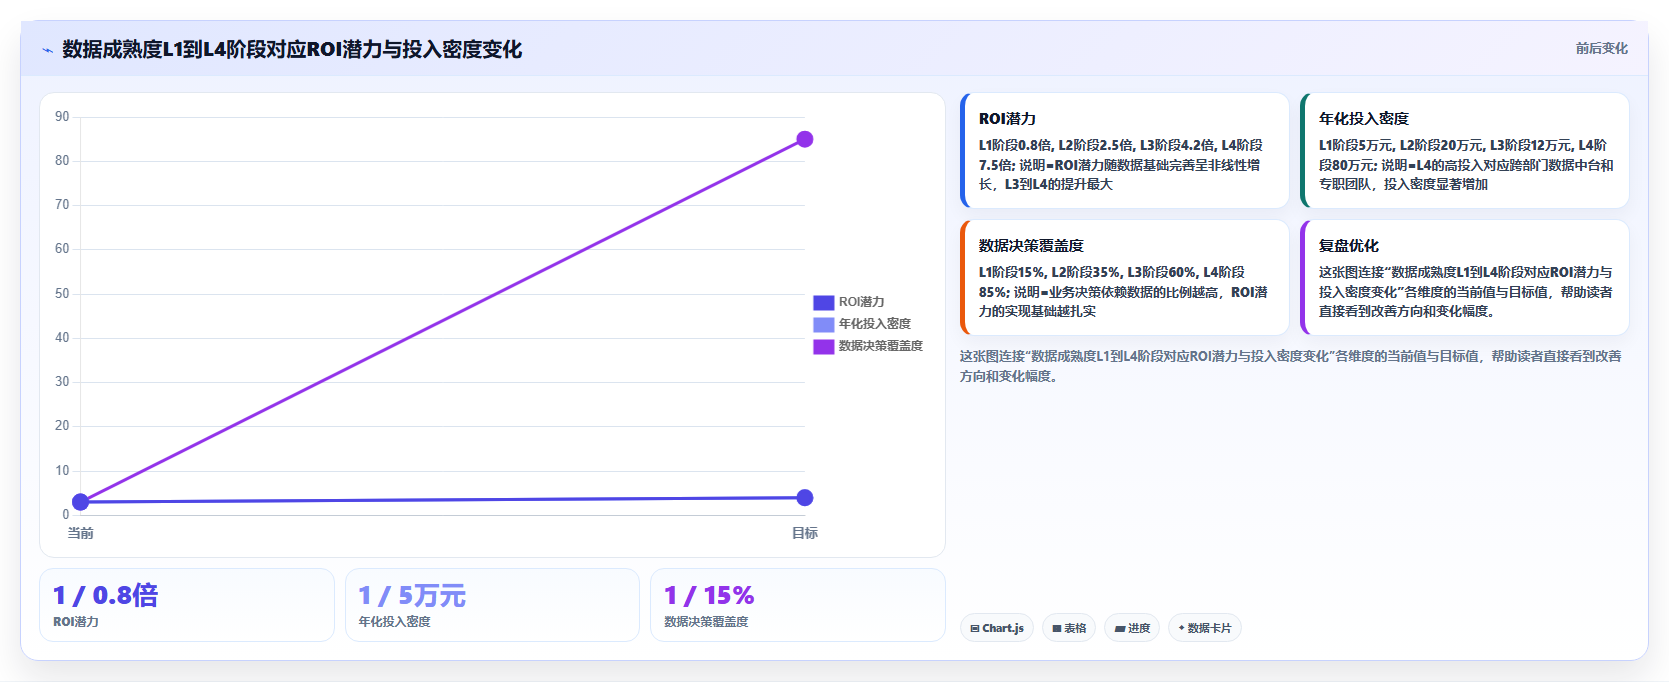Toggle the ROI潜力 legend color swatch
Viewport: 1669px width, 682px height.
pos(823,302)
